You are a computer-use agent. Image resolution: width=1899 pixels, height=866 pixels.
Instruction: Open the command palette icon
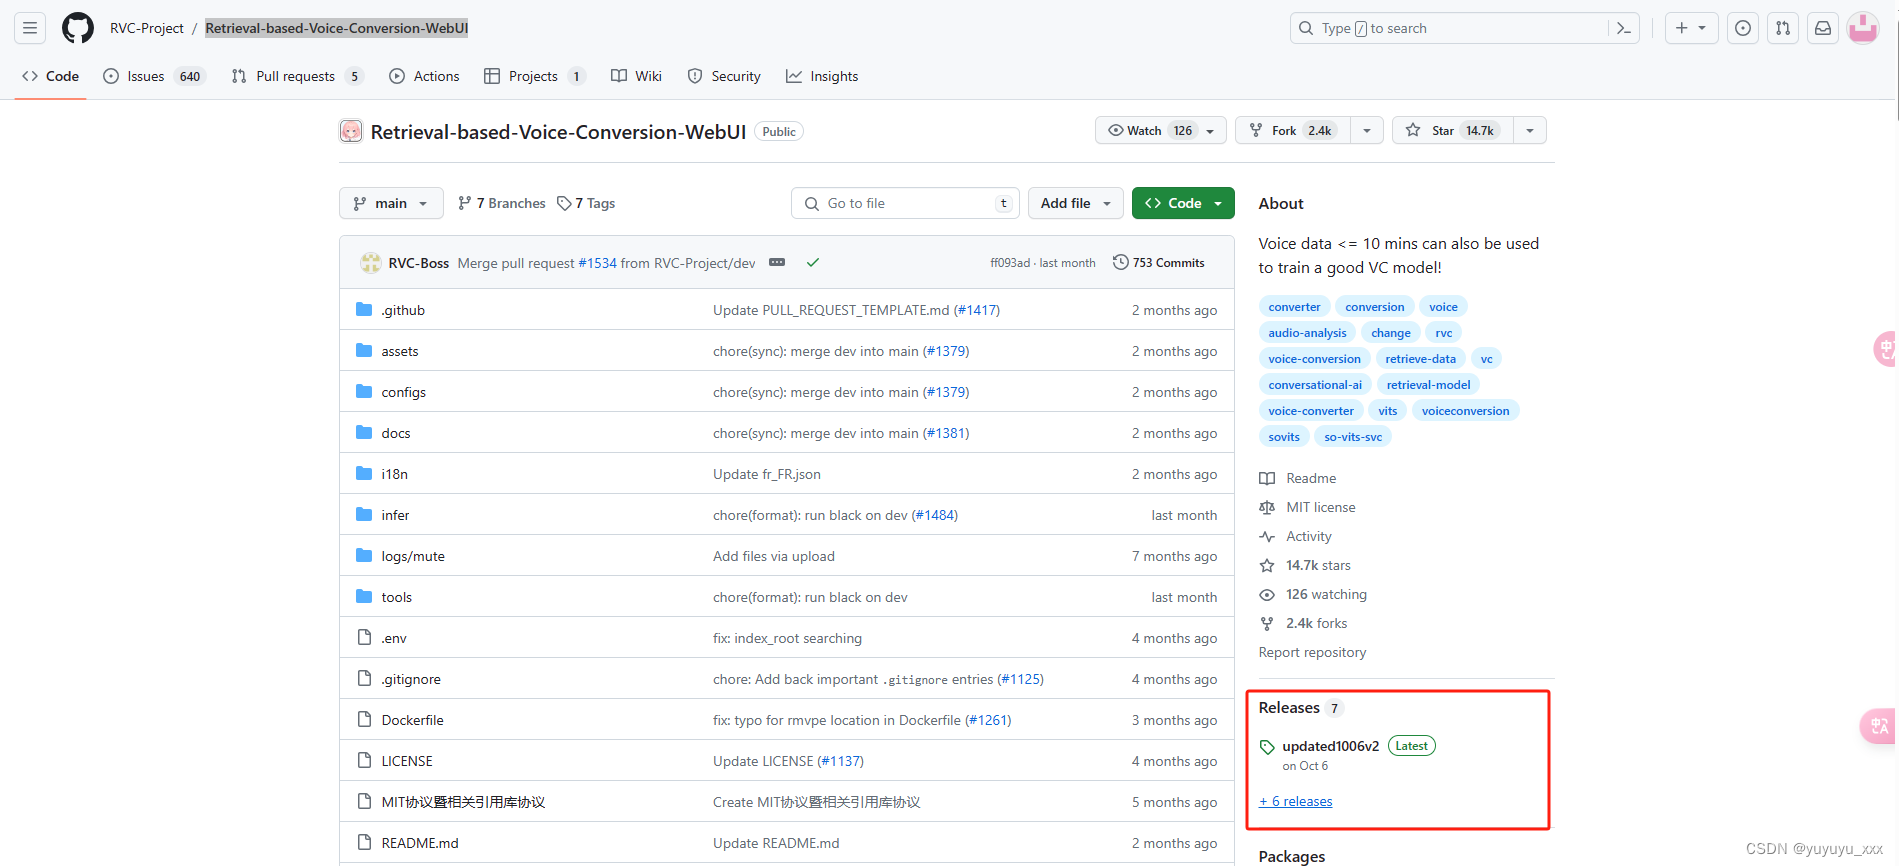(x=1624, y=28)
